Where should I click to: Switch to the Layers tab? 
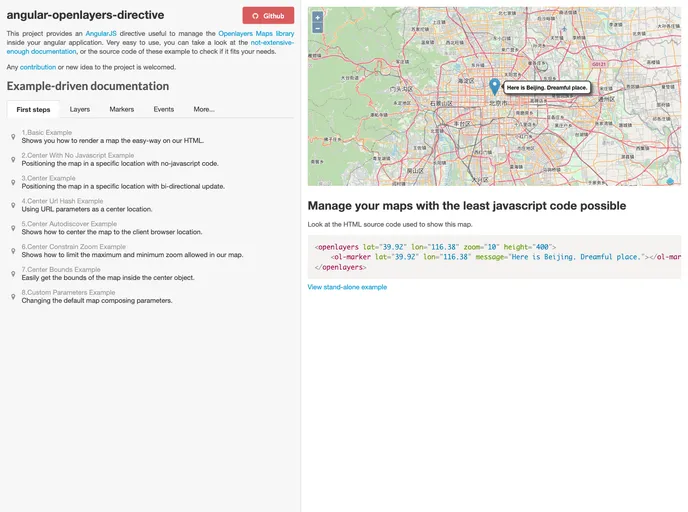coord(80,109)
